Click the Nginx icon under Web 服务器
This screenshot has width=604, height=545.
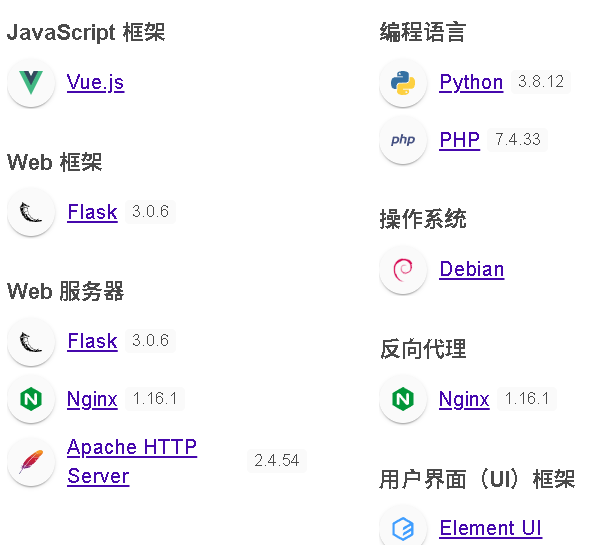tap(31, 399)
